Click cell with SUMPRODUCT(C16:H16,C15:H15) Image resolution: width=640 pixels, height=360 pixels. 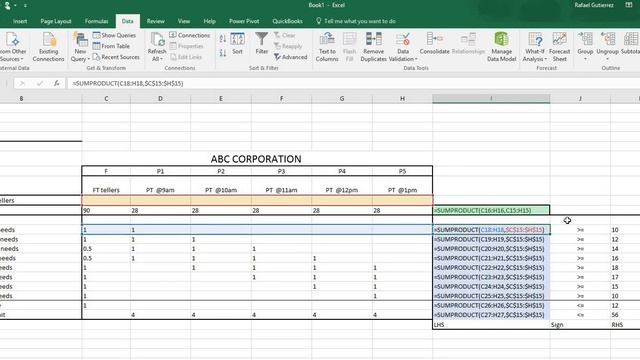[491, 211]
